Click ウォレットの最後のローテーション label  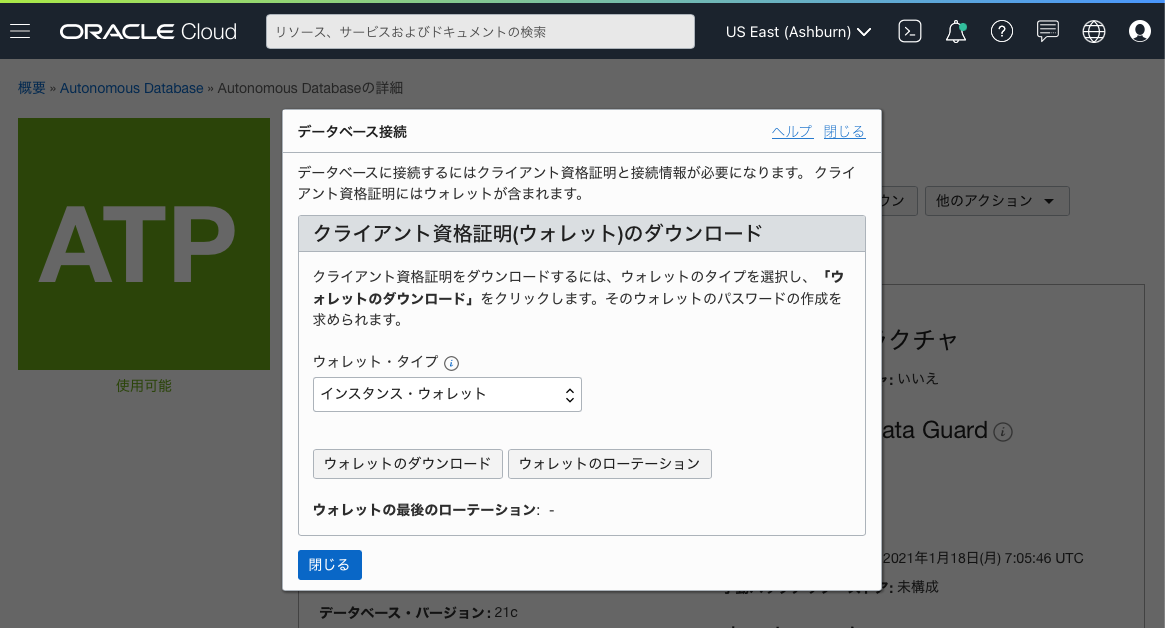pos(426,510)
